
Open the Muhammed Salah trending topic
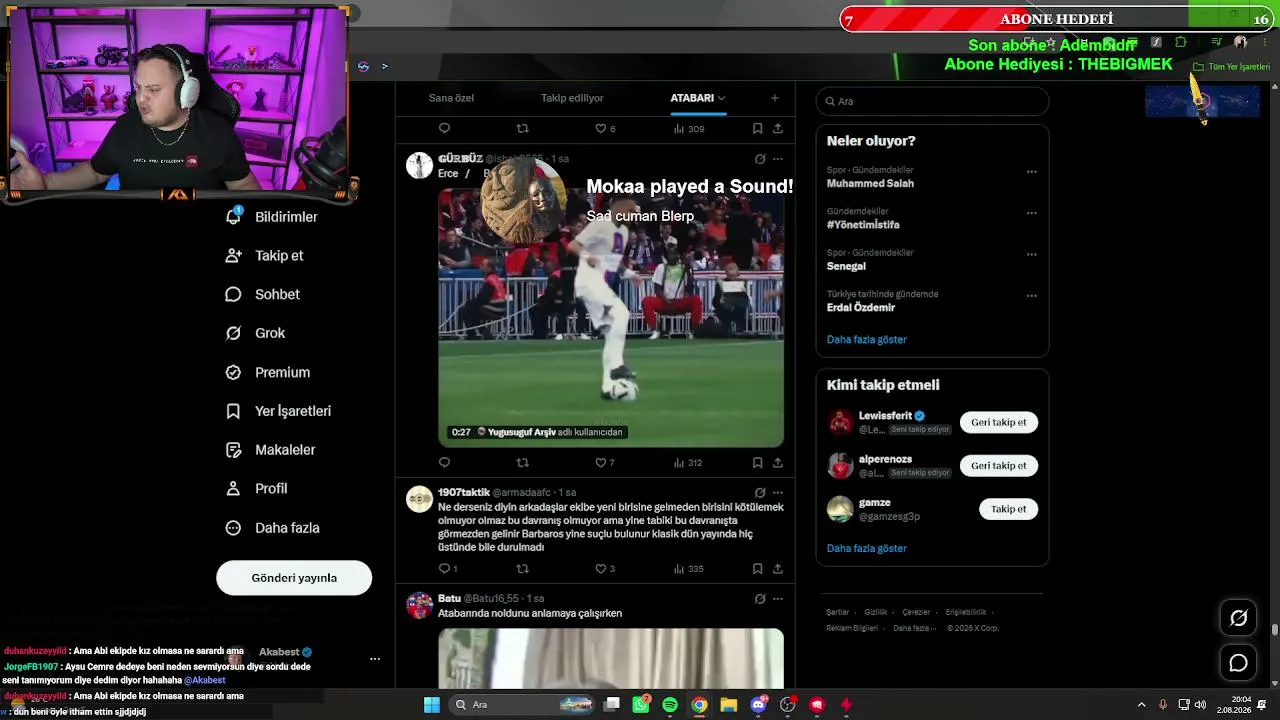coord(870,183)
